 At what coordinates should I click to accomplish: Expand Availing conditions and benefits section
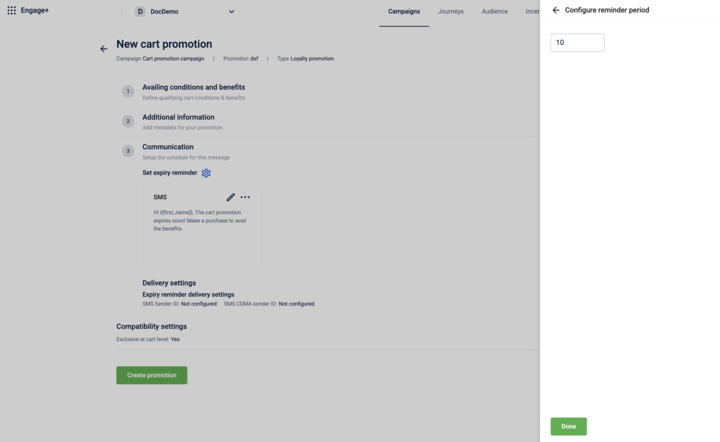(193, 87)
